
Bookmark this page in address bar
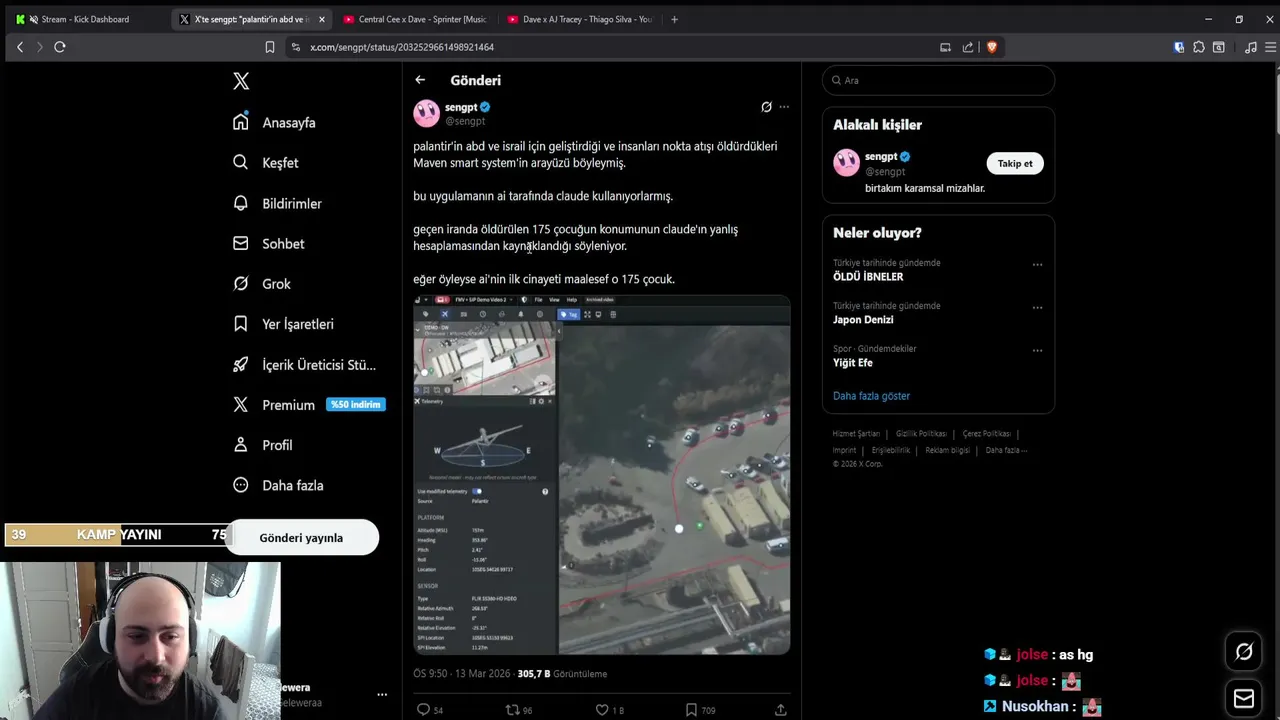[x=269, y=47]
